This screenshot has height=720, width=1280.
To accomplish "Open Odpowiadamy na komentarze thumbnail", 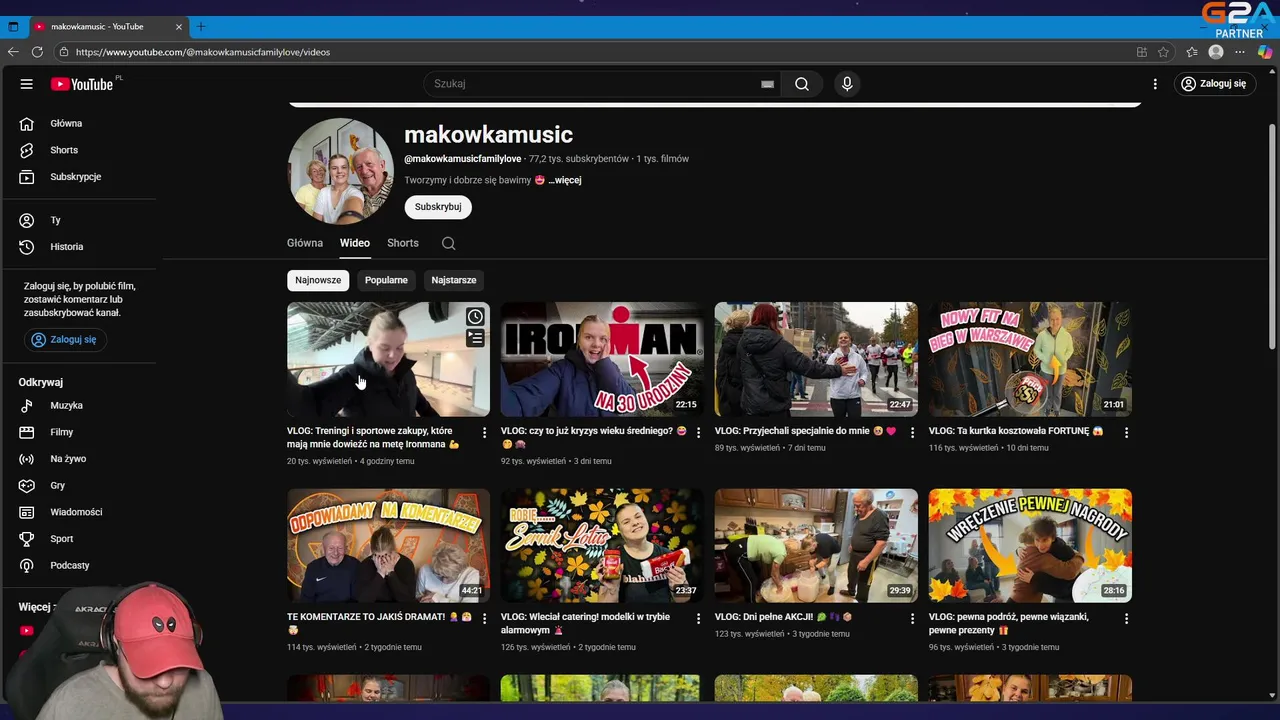I will click(388, 545).
